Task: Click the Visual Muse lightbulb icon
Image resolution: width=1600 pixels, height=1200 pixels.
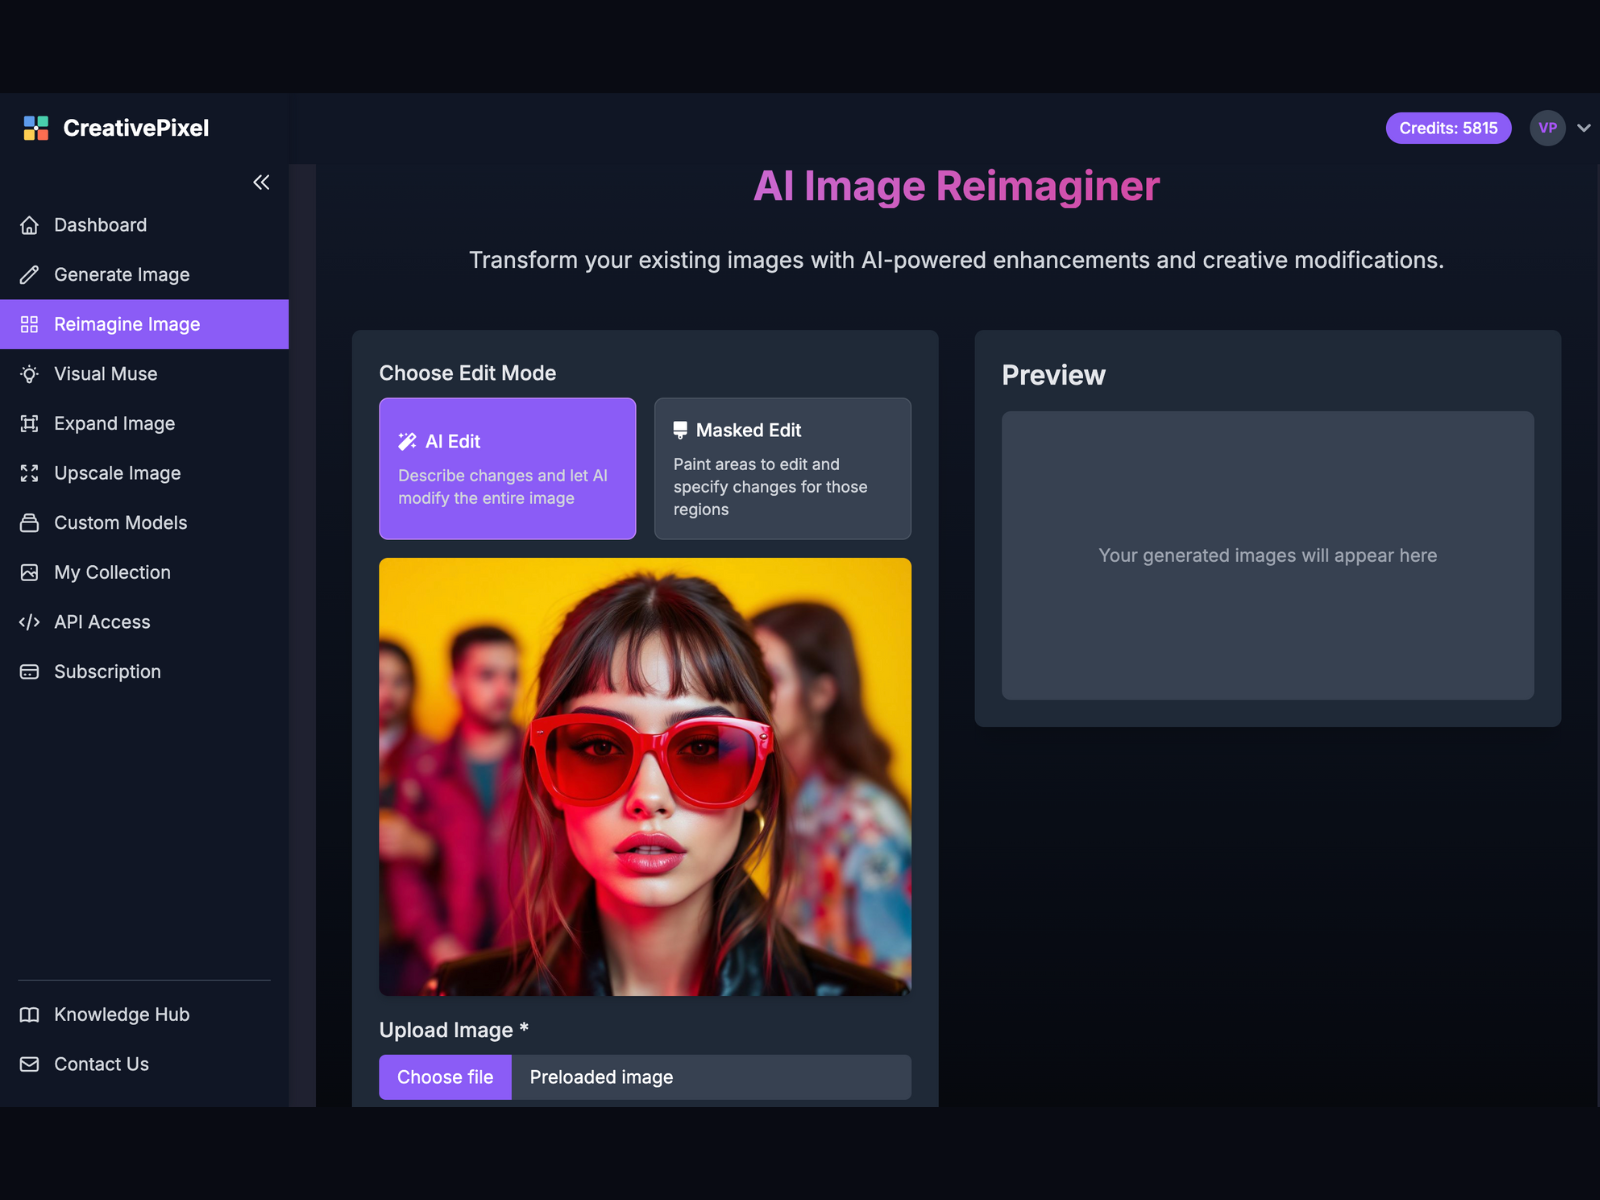Action: pyautogui.click(x=30, y=374)
